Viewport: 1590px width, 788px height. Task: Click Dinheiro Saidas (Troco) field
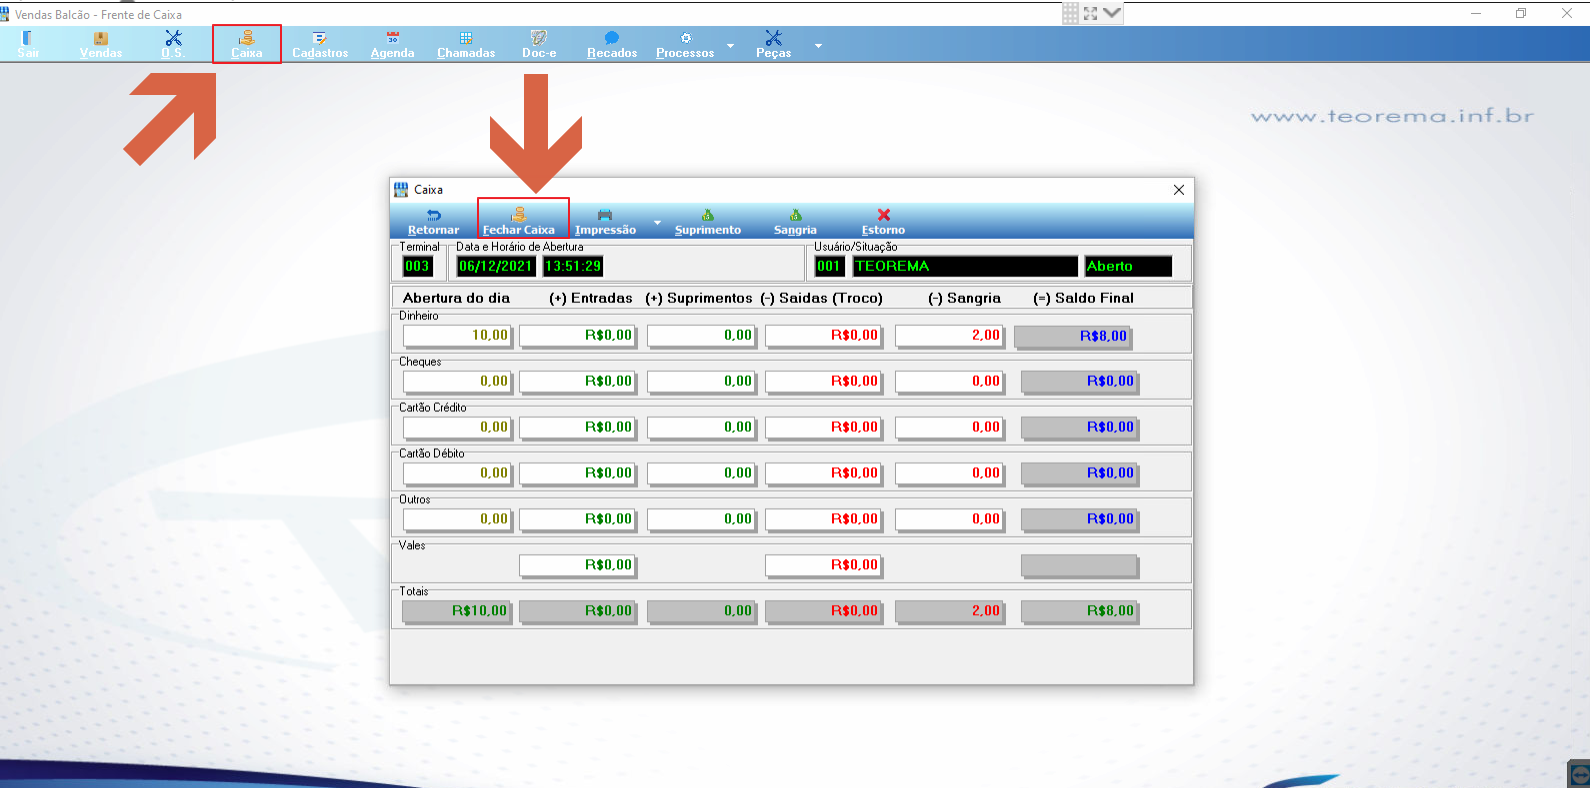[823, 335]
